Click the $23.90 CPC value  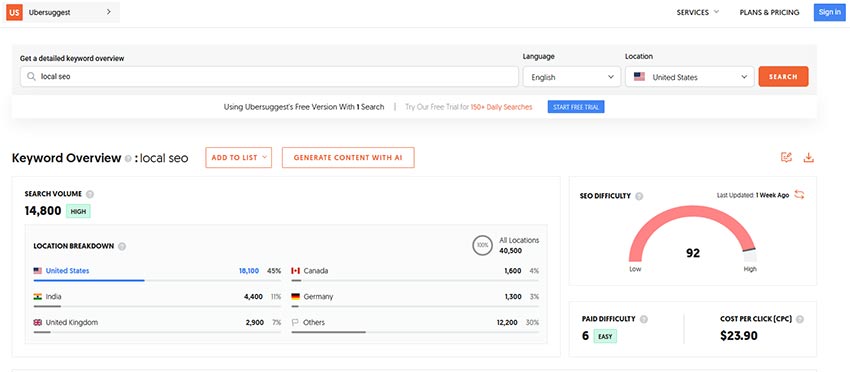tap(738, 336)
